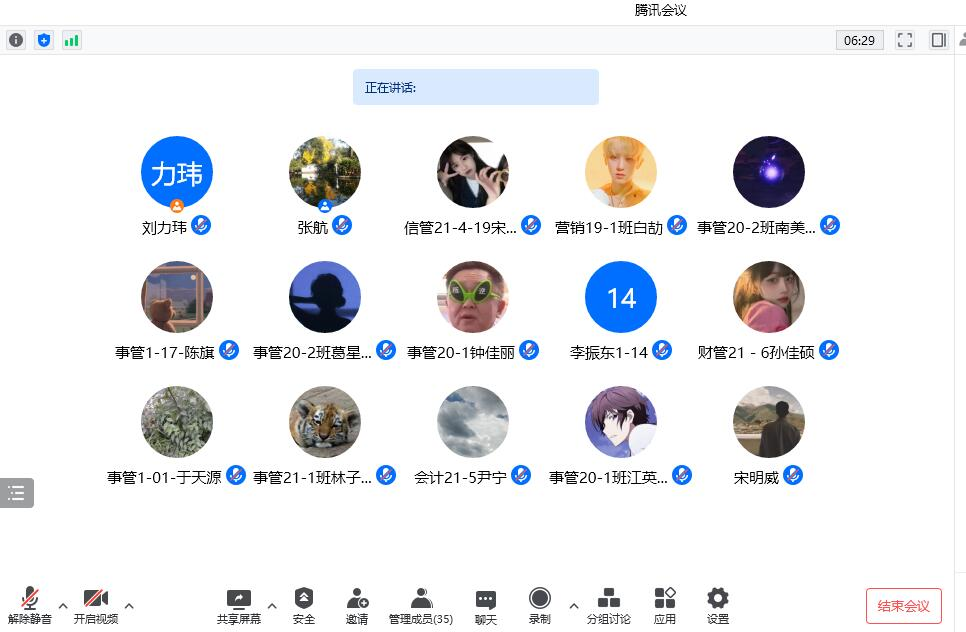
Task: Open 应用 apps panel
Action: pyautogui.click(x=665, y=606)
